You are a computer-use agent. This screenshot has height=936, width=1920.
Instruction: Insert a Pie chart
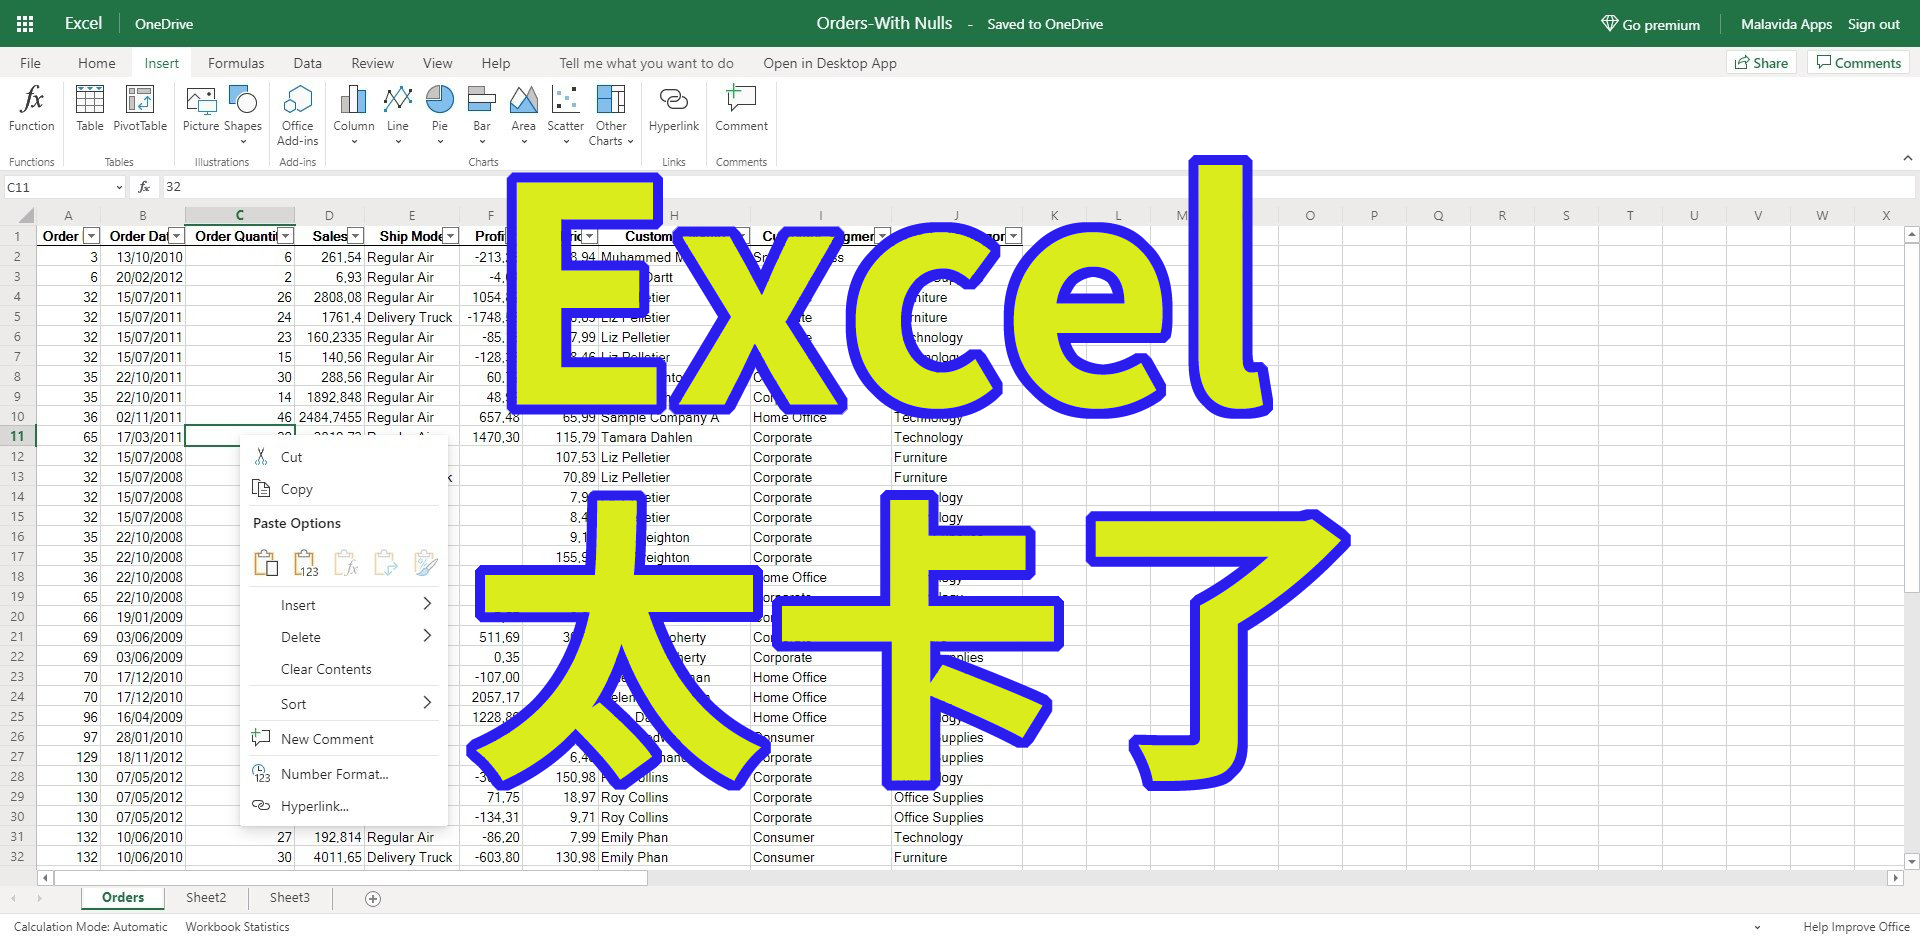(x=440, y=114)
